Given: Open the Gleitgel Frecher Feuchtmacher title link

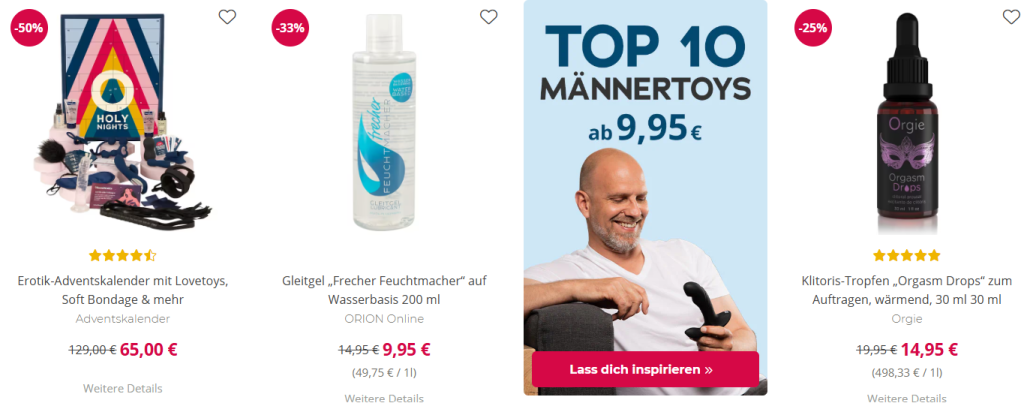Looking at the screenshot, I should [x=384, y=291].
